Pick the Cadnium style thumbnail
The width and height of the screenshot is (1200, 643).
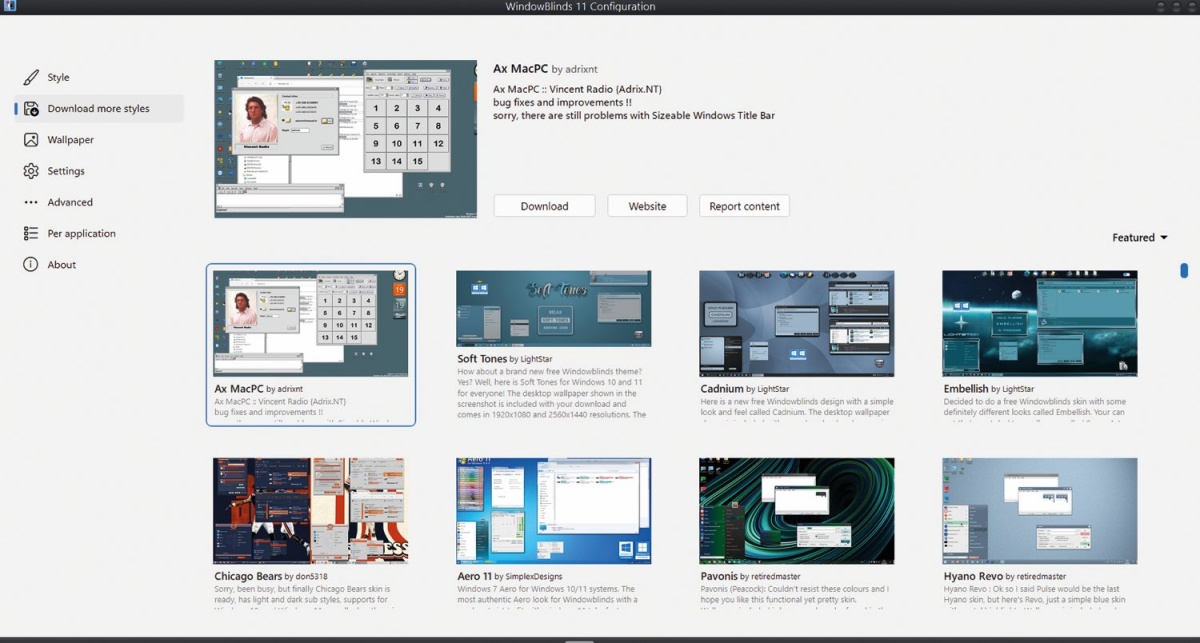coord(797,323)
